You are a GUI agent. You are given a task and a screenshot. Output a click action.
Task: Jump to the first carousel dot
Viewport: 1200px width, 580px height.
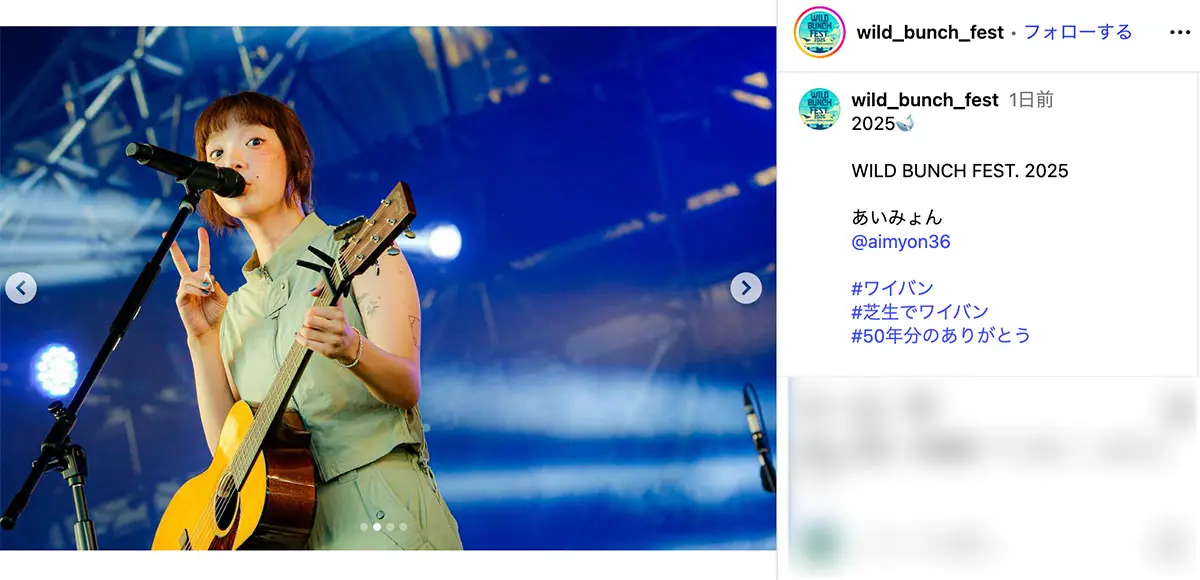[x=364, y=526]
